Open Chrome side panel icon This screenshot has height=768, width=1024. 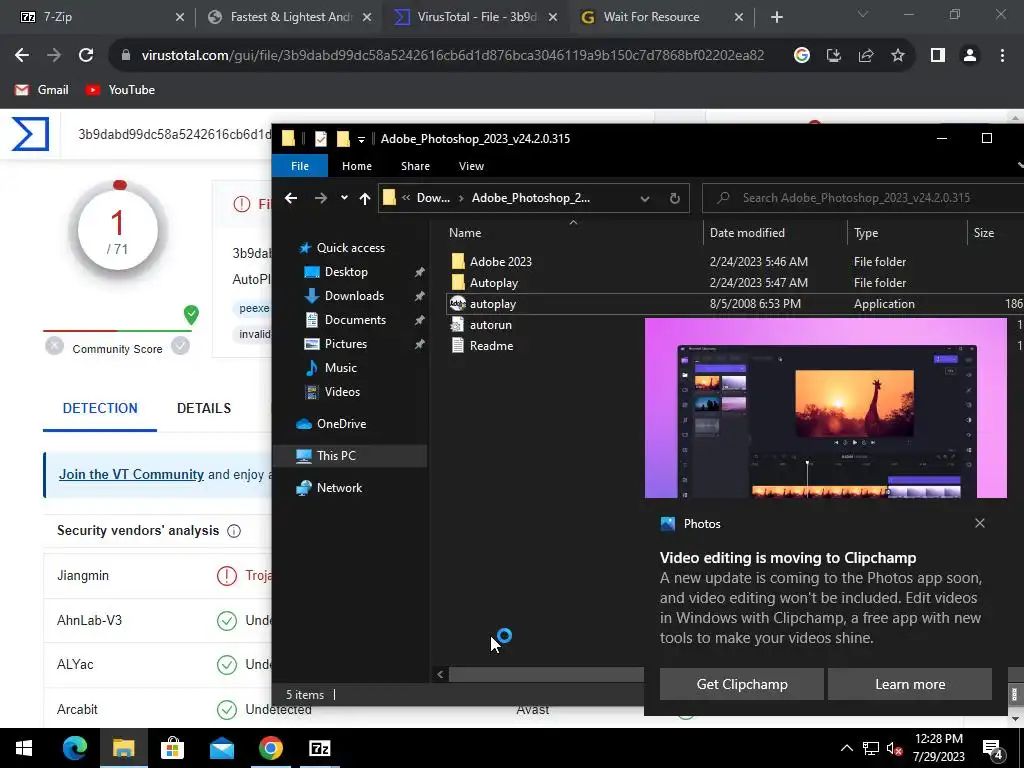click(x=938, y=56)
